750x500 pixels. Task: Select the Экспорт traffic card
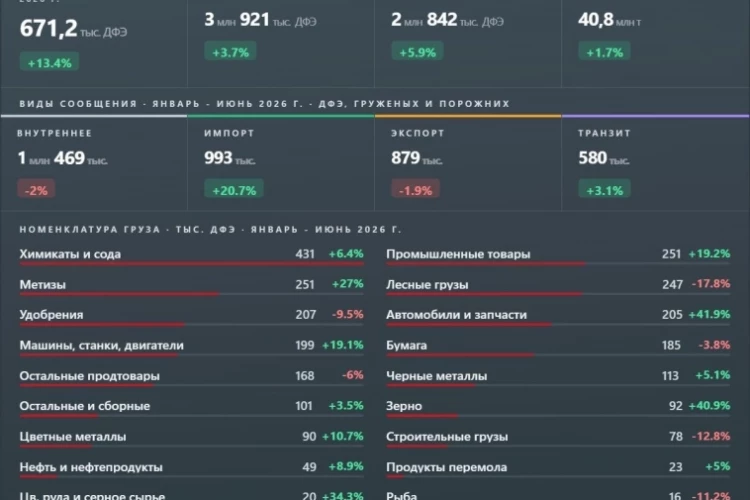[x=468, y=163]
